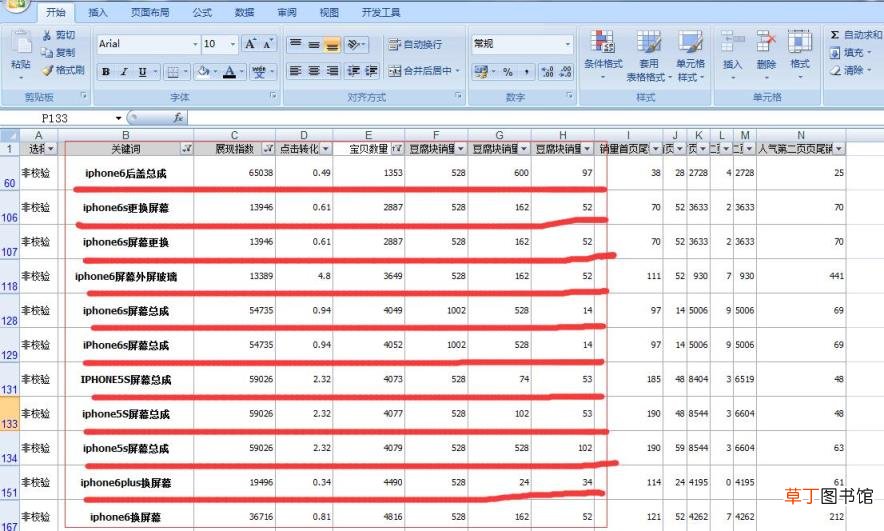Toggle Underline formatting
The height and width of the screenshot is (531, 884).
click(142, 72)
